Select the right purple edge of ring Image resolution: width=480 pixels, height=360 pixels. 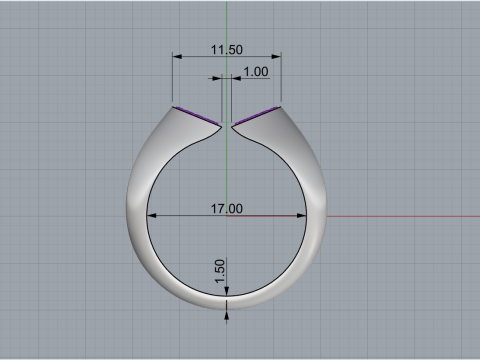256,115
